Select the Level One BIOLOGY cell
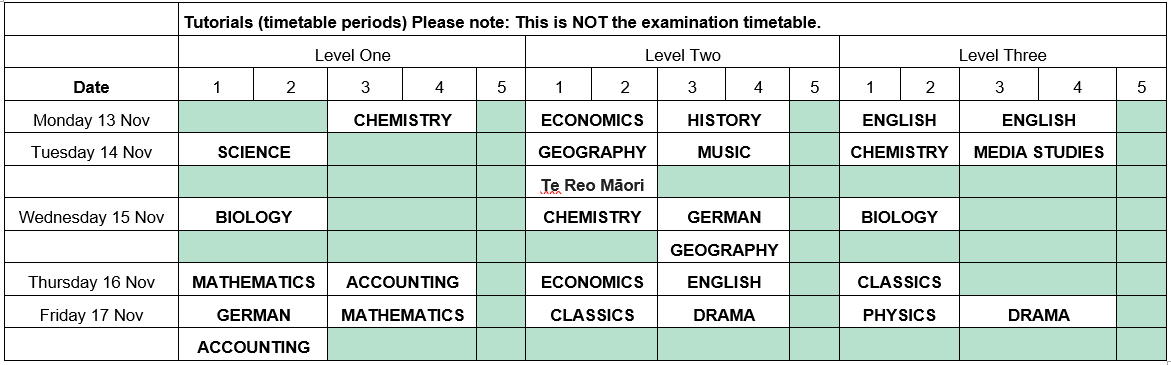The image size is (1171, 365). pyautogui.click(x=253, y=217)
